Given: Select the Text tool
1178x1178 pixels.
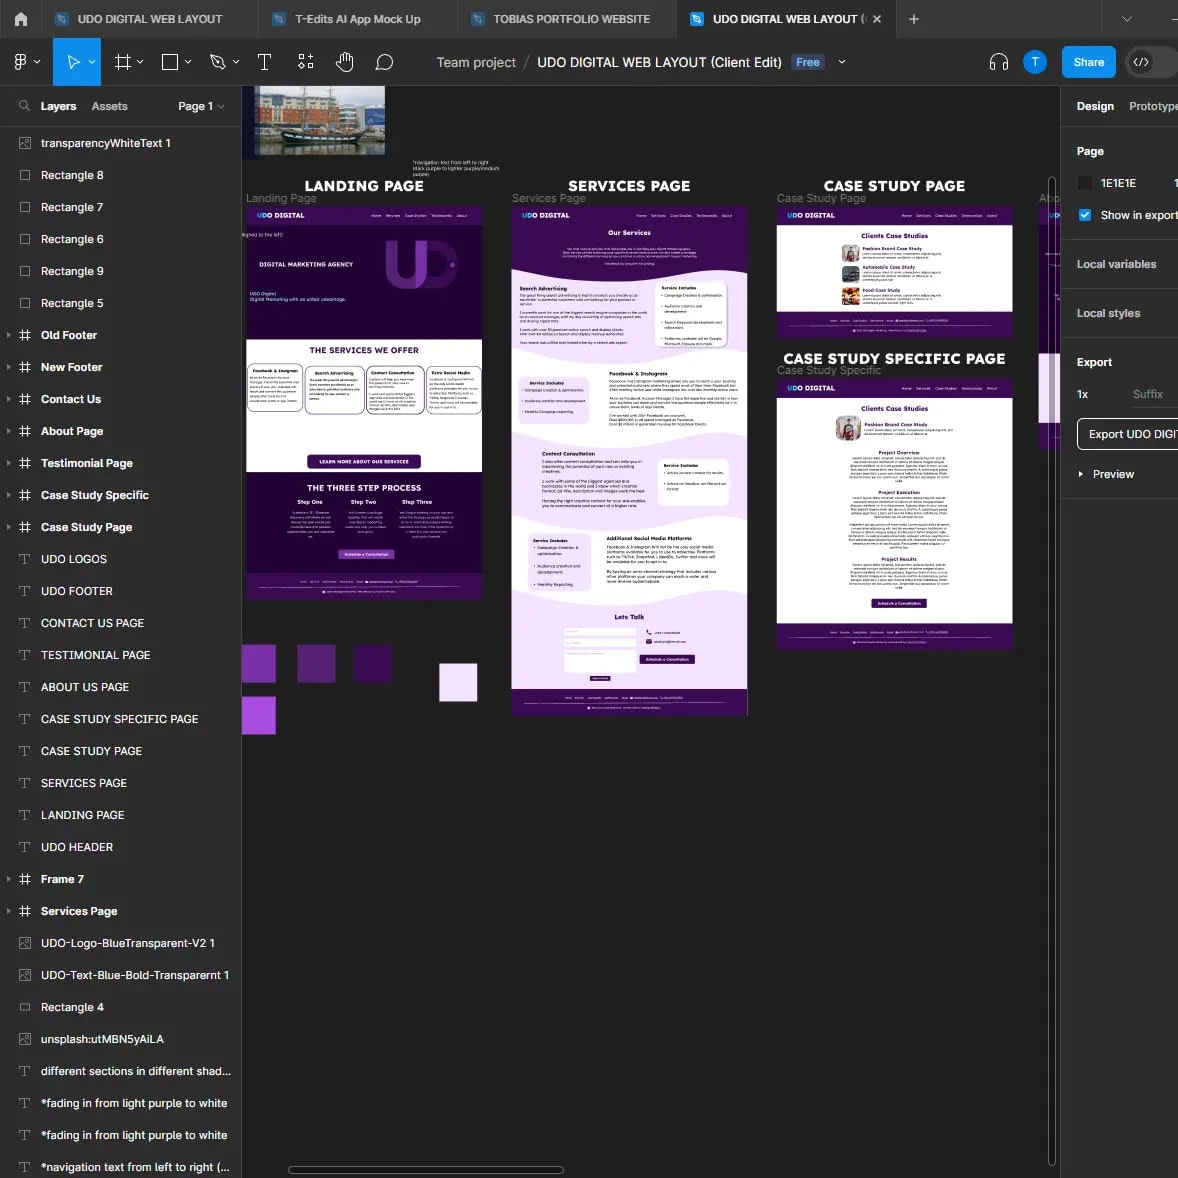Looking at the screenshot, I should point(264,62).
